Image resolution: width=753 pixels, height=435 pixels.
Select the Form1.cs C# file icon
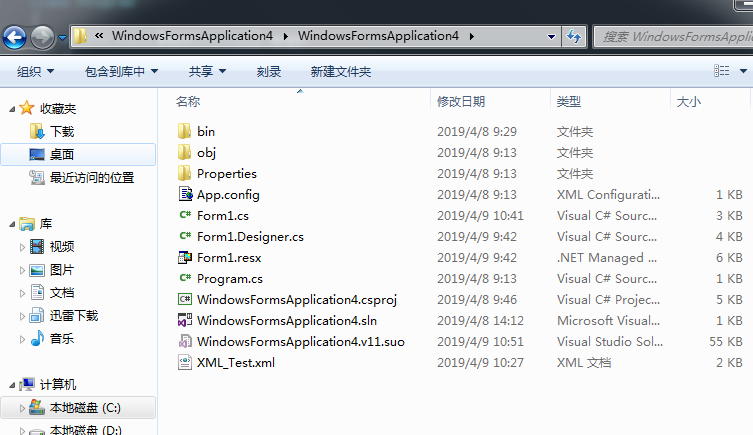185,215
